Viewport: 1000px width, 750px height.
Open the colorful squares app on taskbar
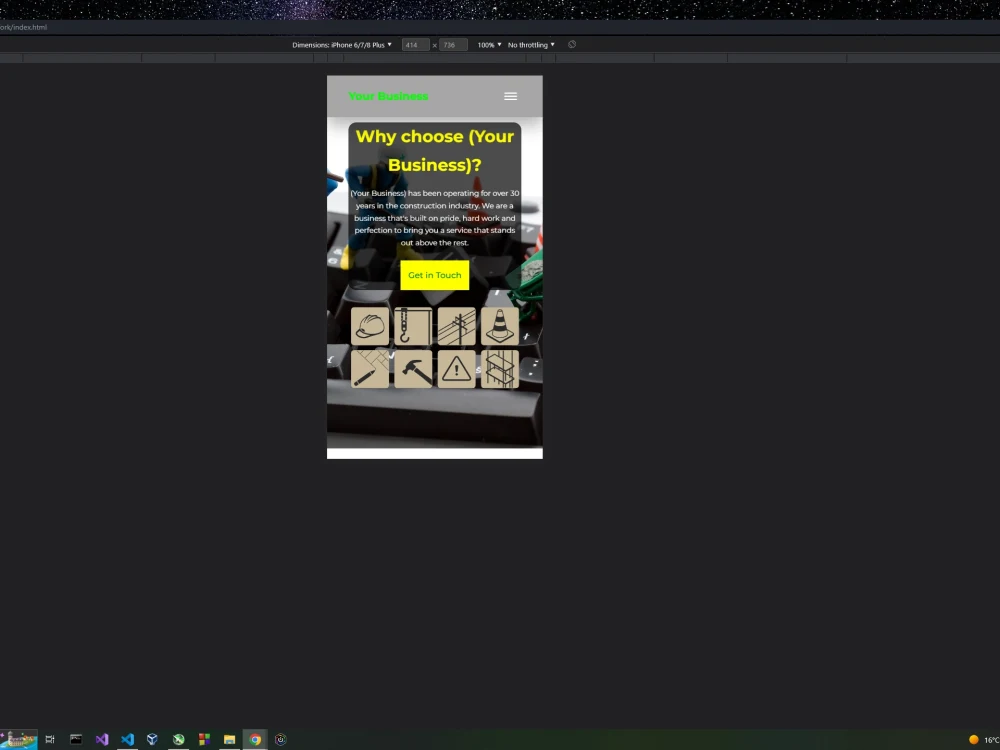pyautogui.click(x=204, y=739)
